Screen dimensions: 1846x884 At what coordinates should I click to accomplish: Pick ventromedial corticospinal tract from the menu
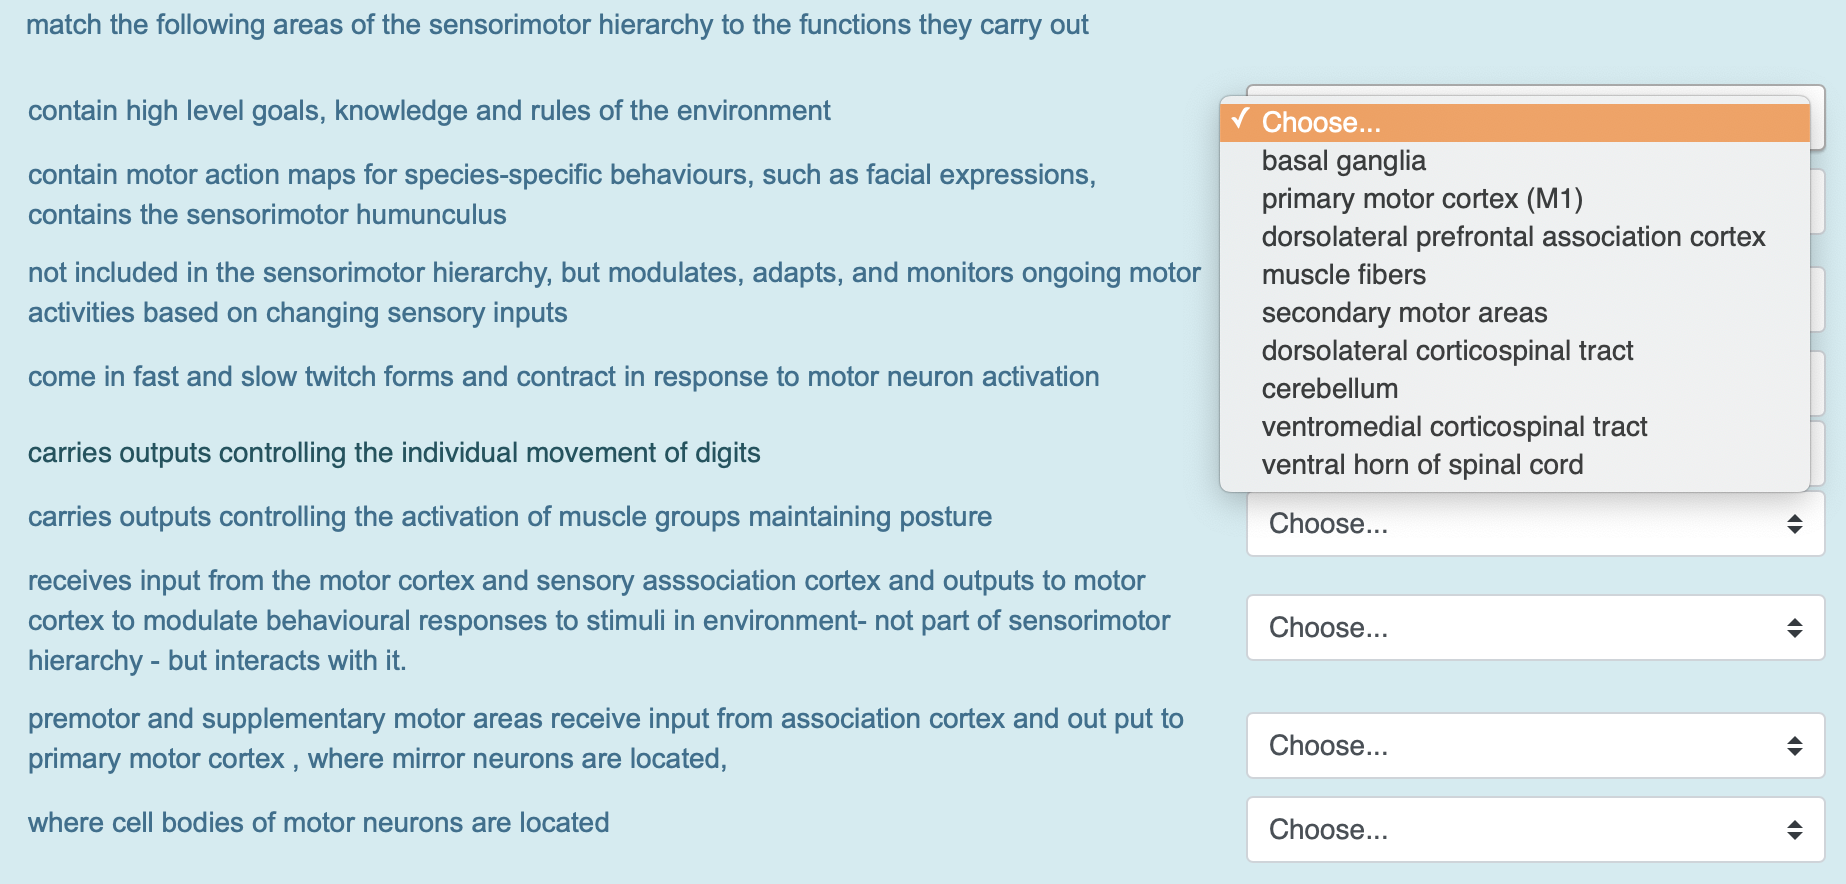pyautogui.click(x=1454, y=426)
